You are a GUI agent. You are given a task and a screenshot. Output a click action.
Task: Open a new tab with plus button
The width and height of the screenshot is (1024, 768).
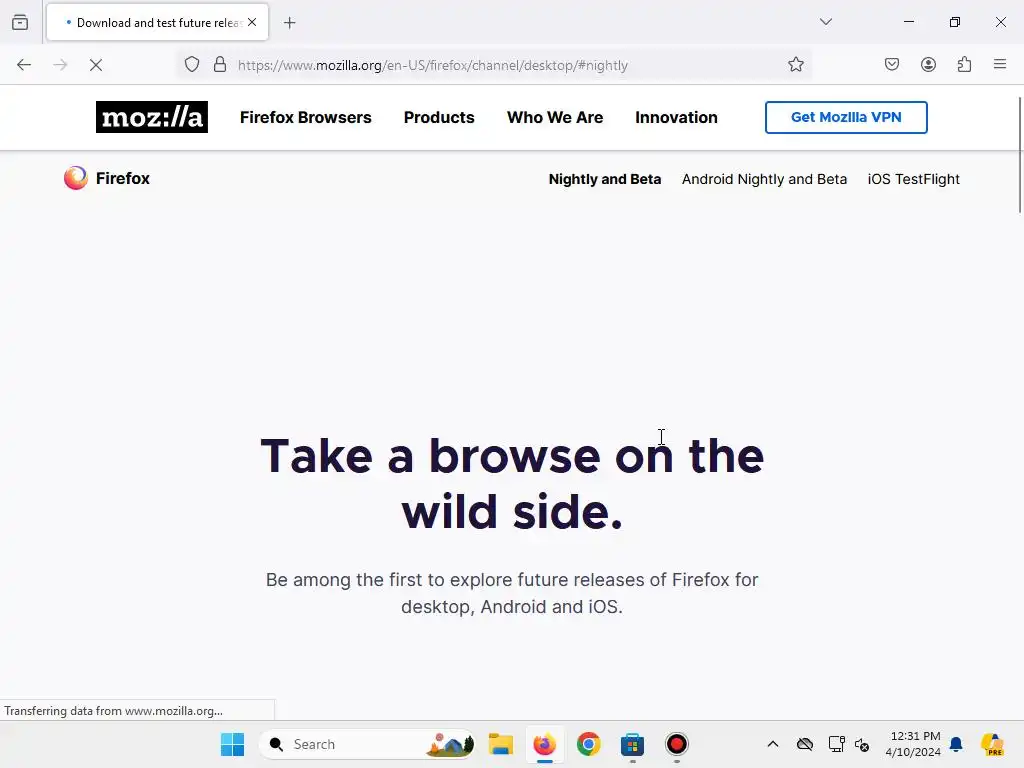(290, 23)
